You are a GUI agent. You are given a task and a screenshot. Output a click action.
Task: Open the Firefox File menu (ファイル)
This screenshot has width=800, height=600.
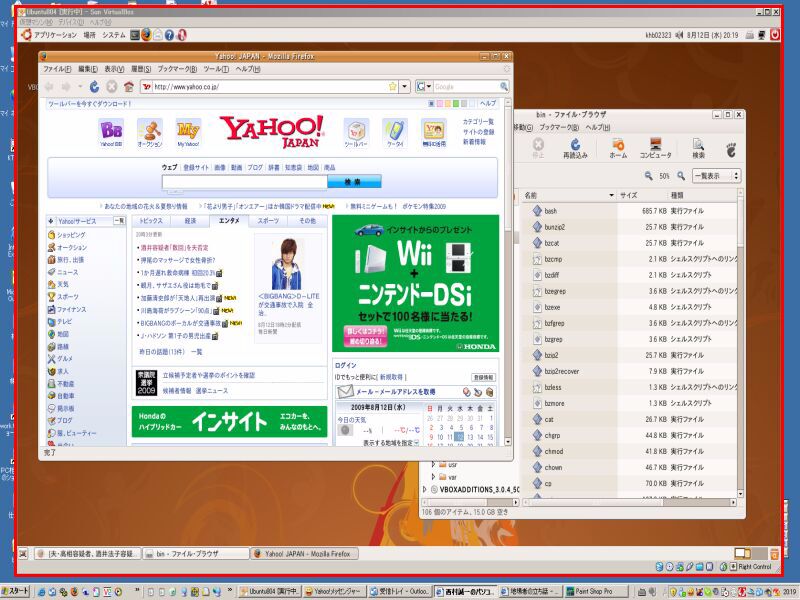click(x=57, y=69)
